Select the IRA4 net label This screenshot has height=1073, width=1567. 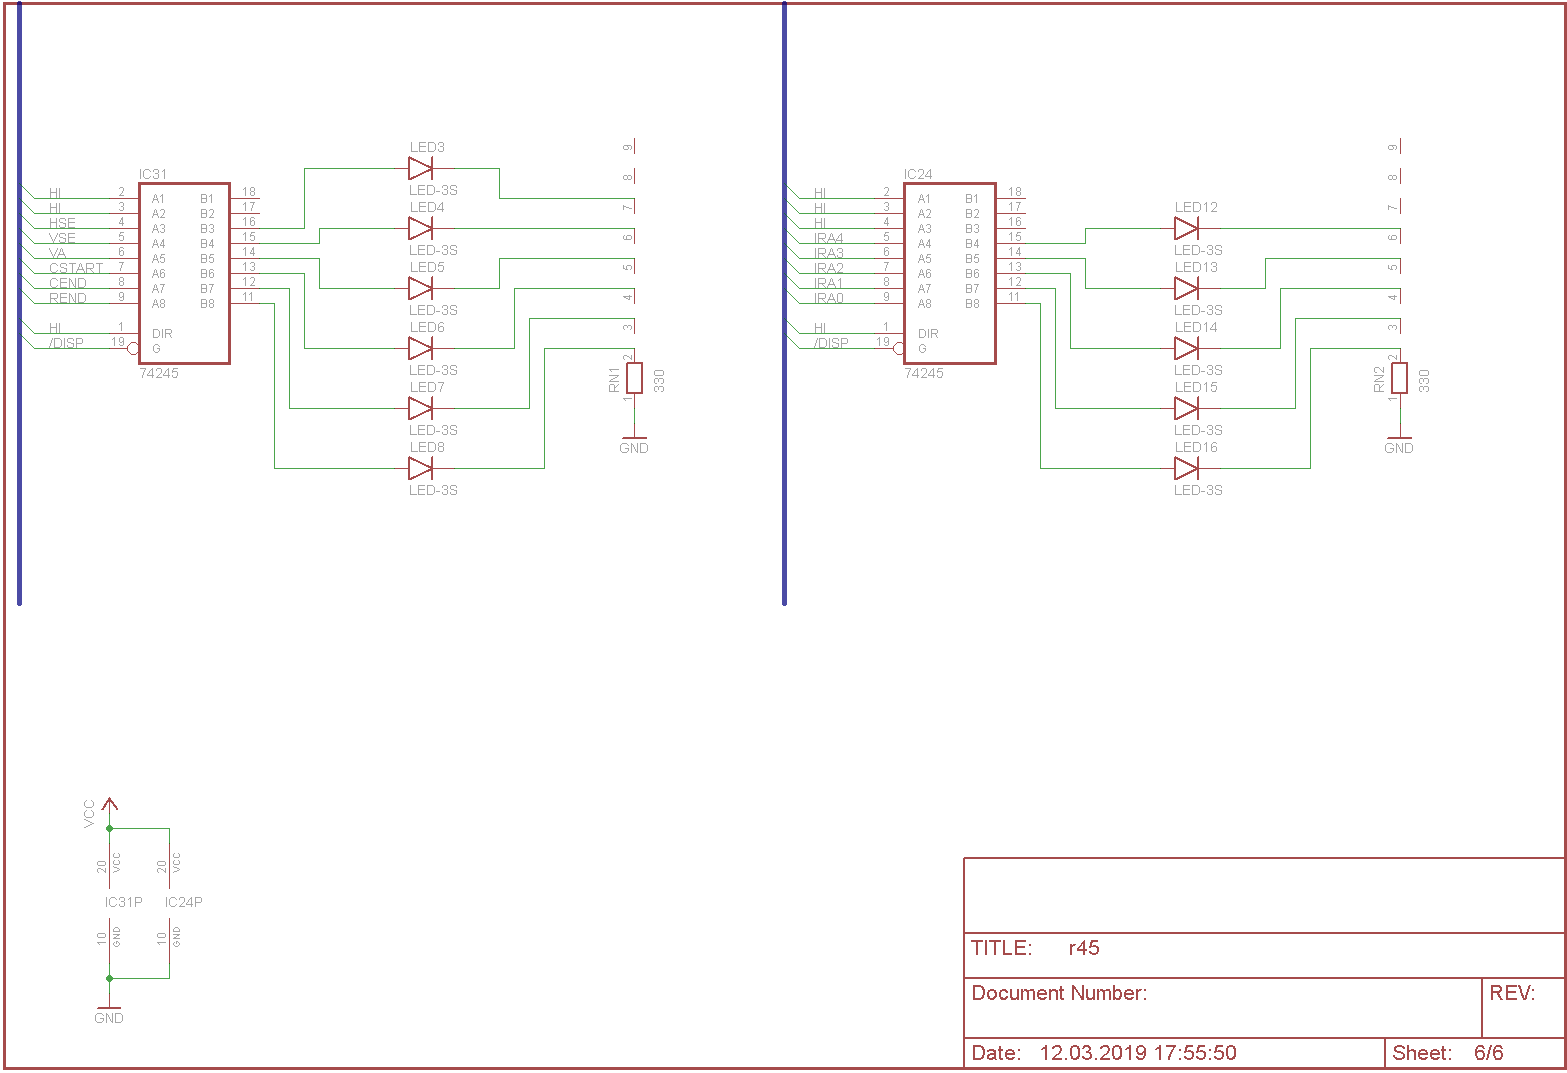pyautogui.click(x=828, y=238)
